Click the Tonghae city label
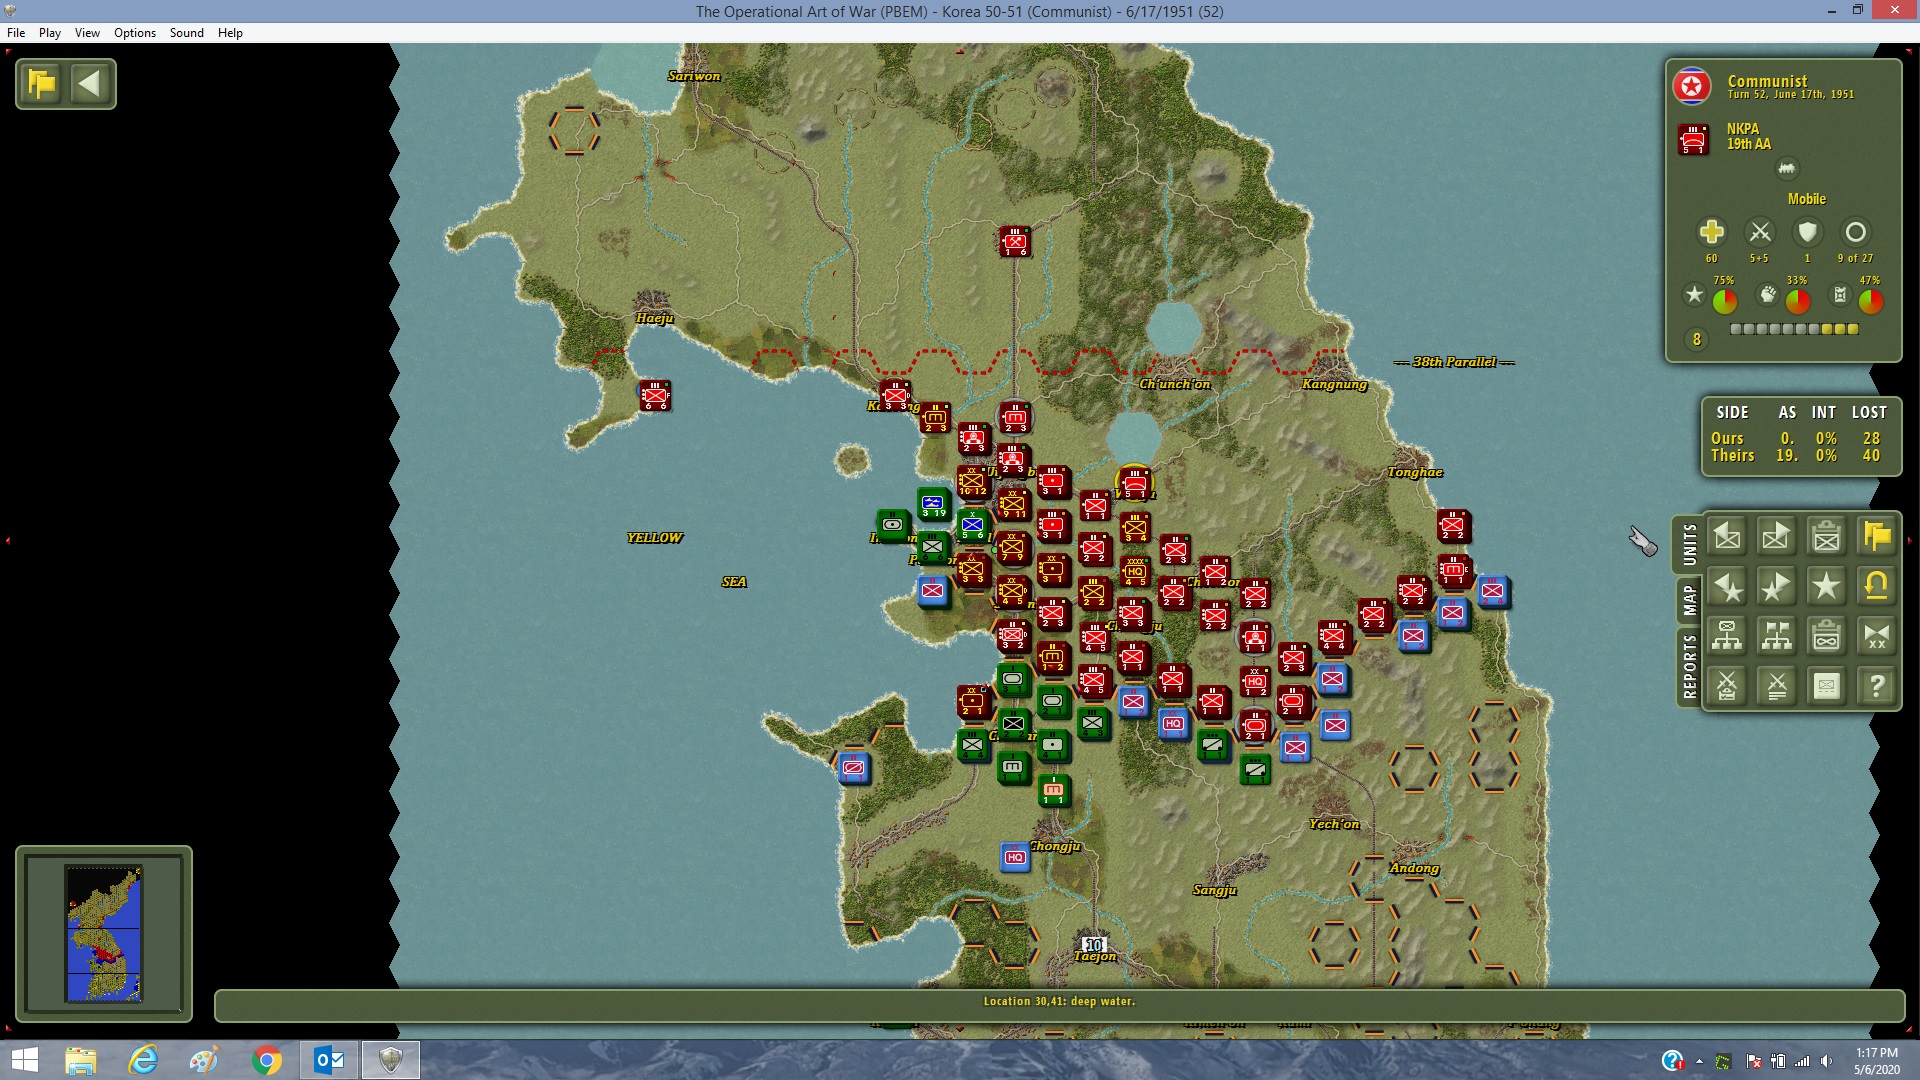This screenshot has width=1920, height=1080. [1415, 472]
